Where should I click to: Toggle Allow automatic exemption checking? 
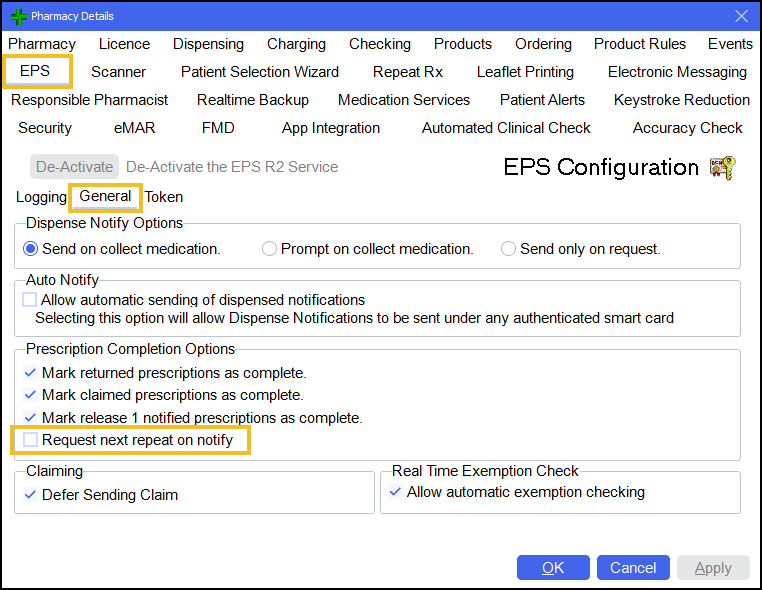tap(395, 492)
